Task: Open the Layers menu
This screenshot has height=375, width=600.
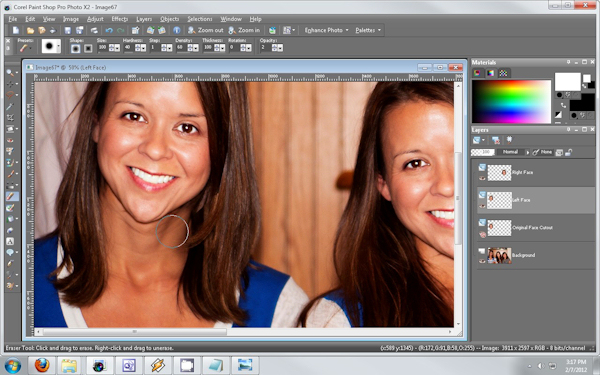Action: point(144,19)
